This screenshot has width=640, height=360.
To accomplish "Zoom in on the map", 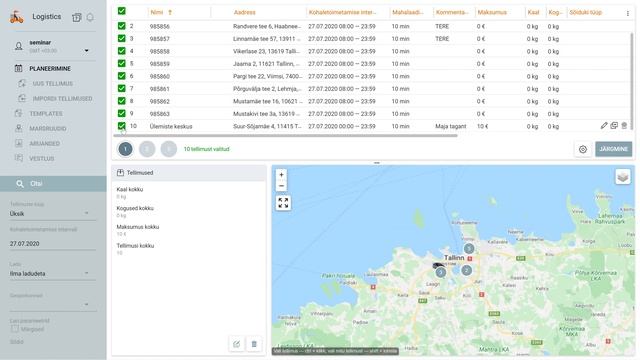I will point(281,175).
